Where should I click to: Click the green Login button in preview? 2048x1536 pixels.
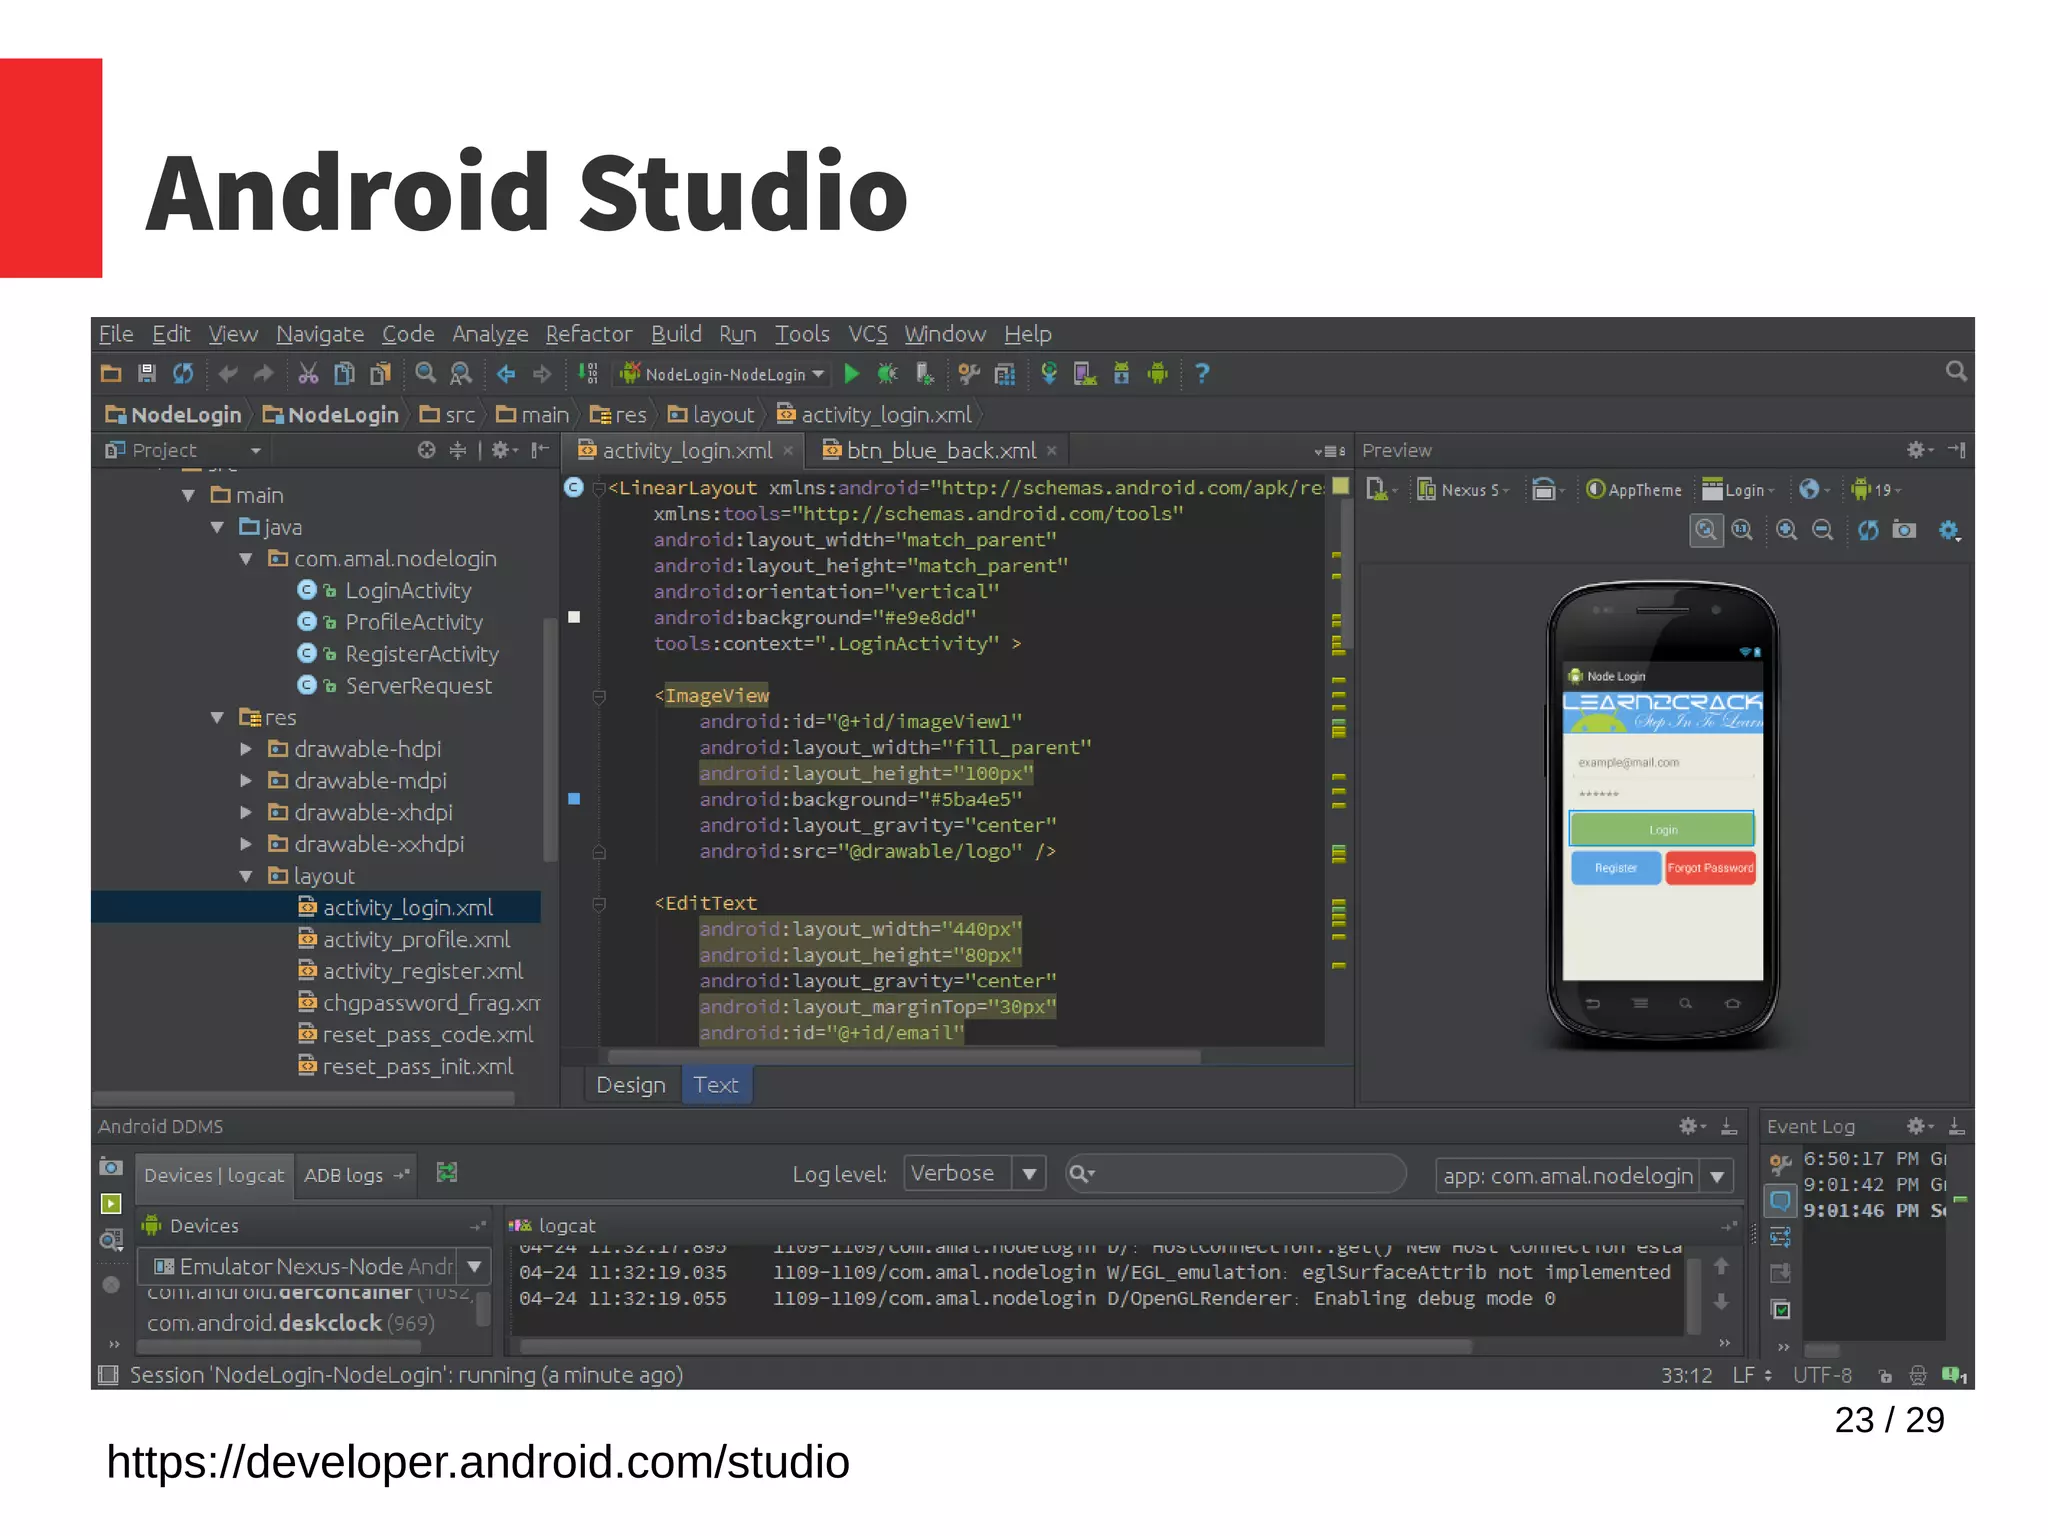pyautogui.click(x=1662, y=830)
